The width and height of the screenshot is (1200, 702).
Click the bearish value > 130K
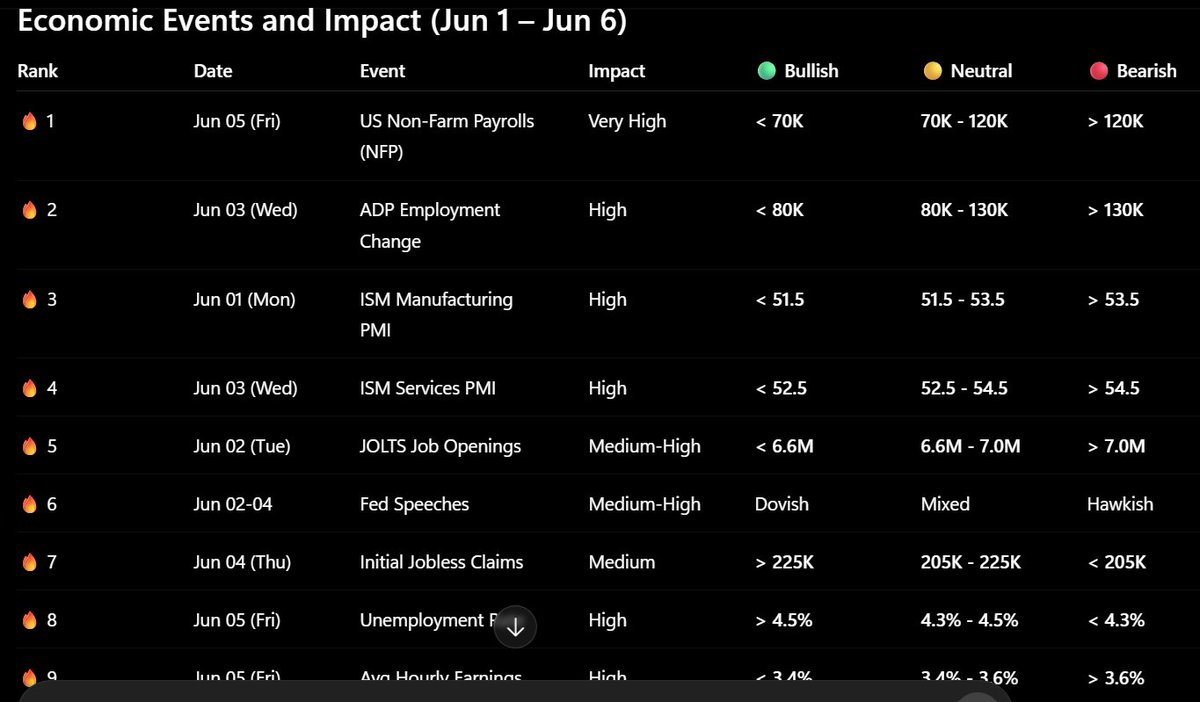(x=1115, y=210)
